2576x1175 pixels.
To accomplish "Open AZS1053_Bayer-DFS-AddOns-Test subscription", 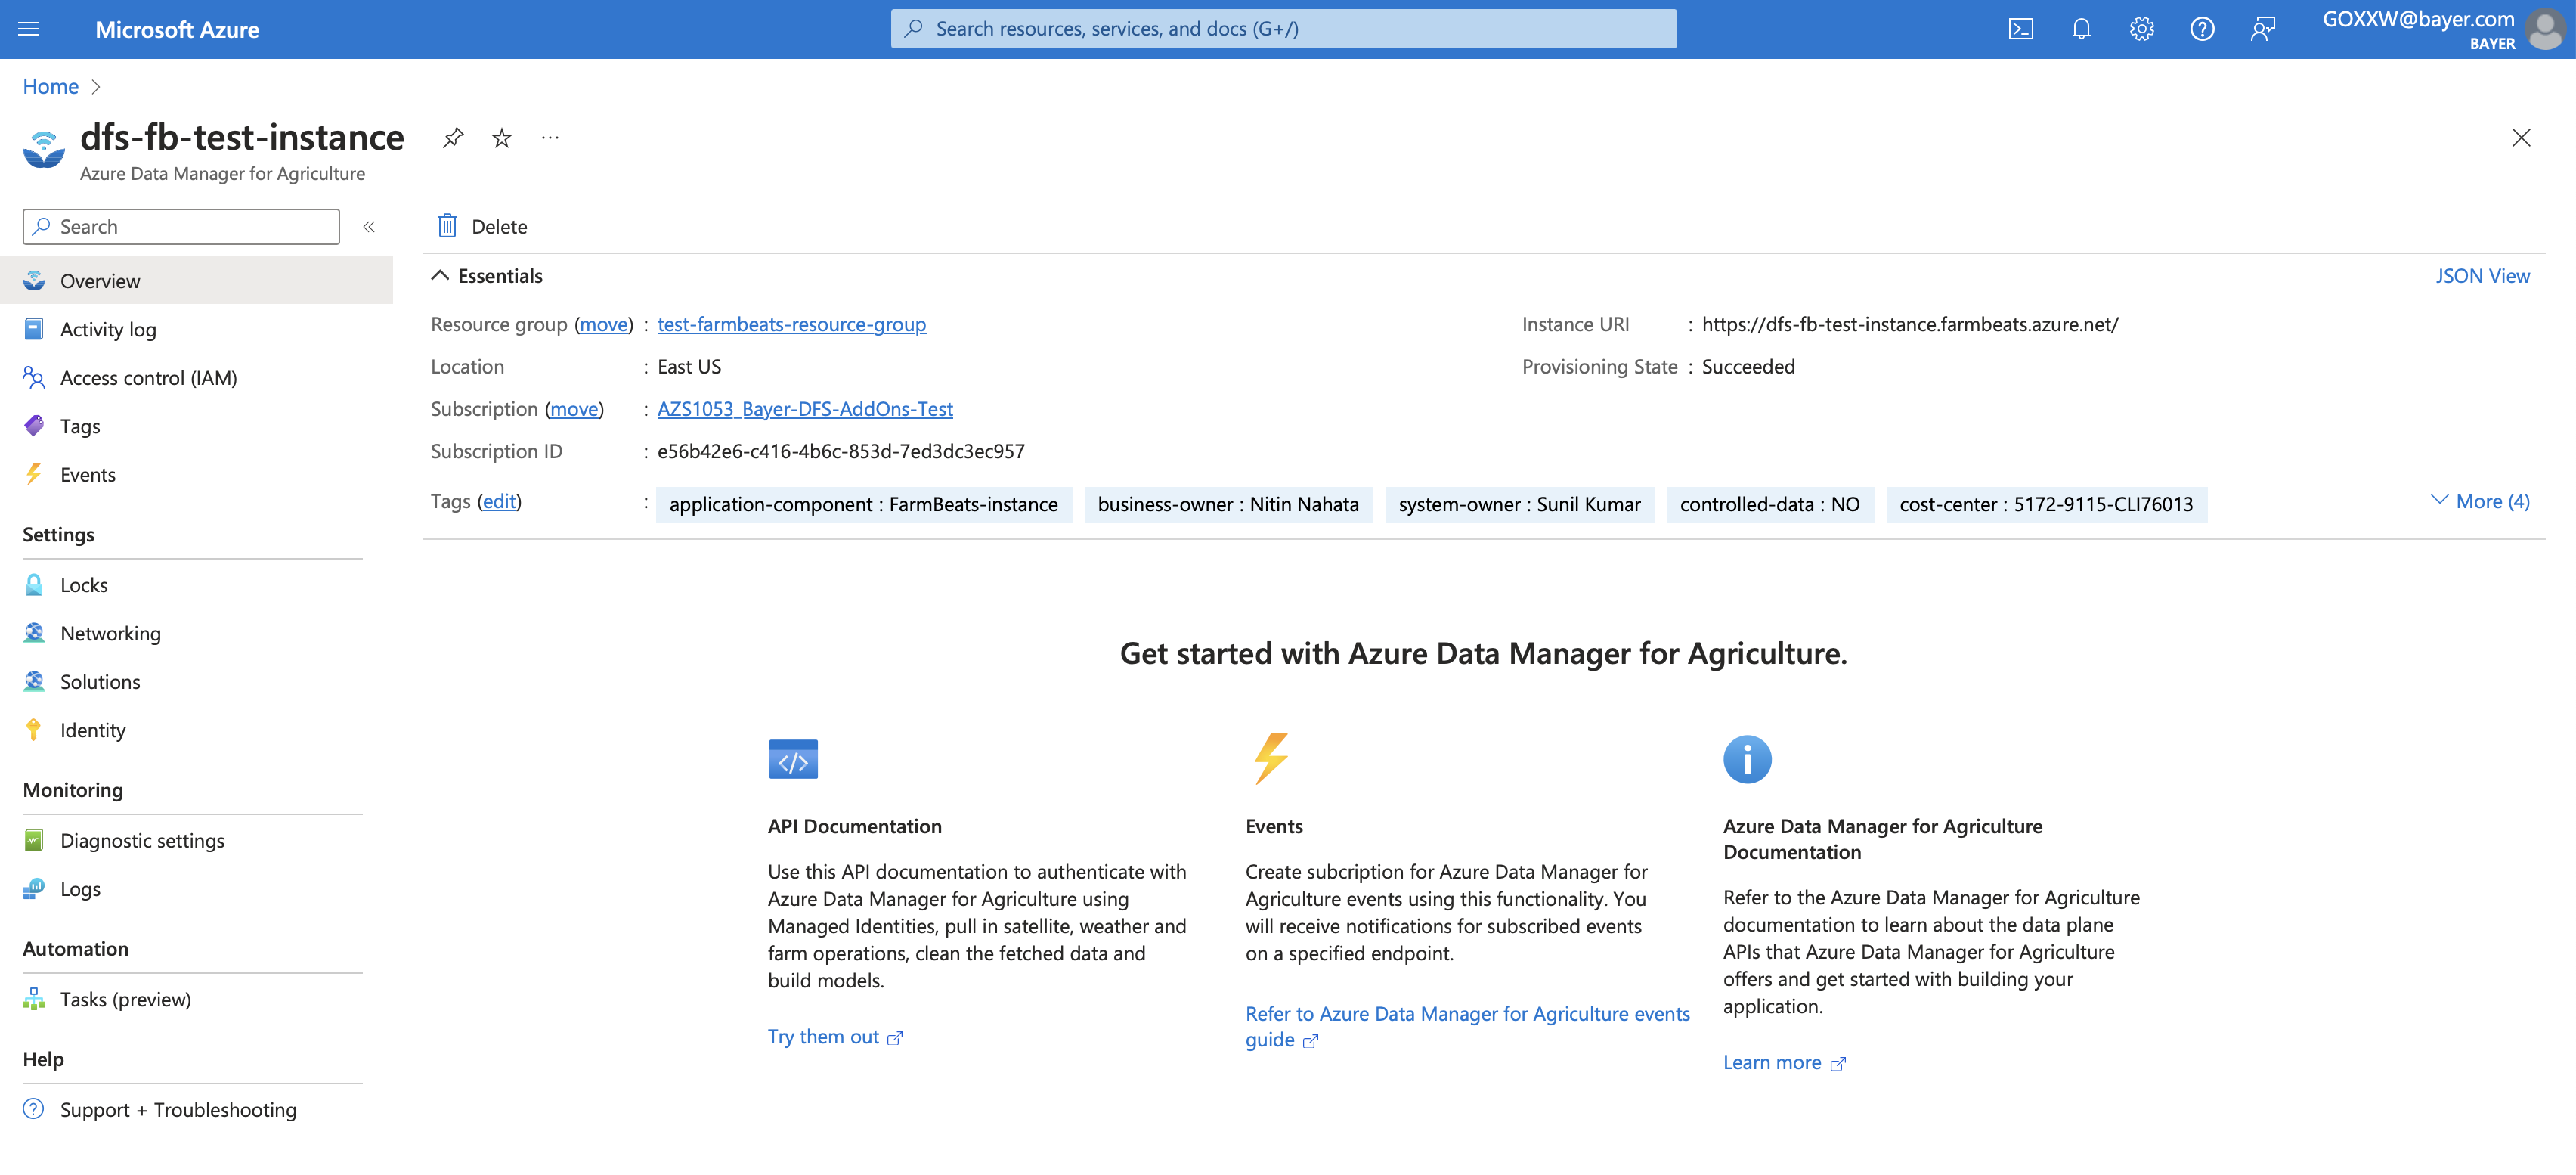I will pos(804,408).
